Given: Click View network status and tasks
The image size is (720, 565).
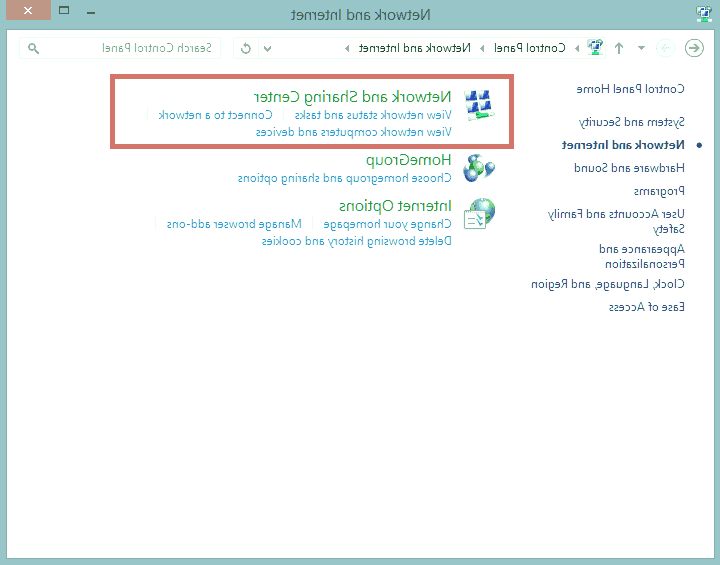Looking at the screenshot, I should (373, 115).
